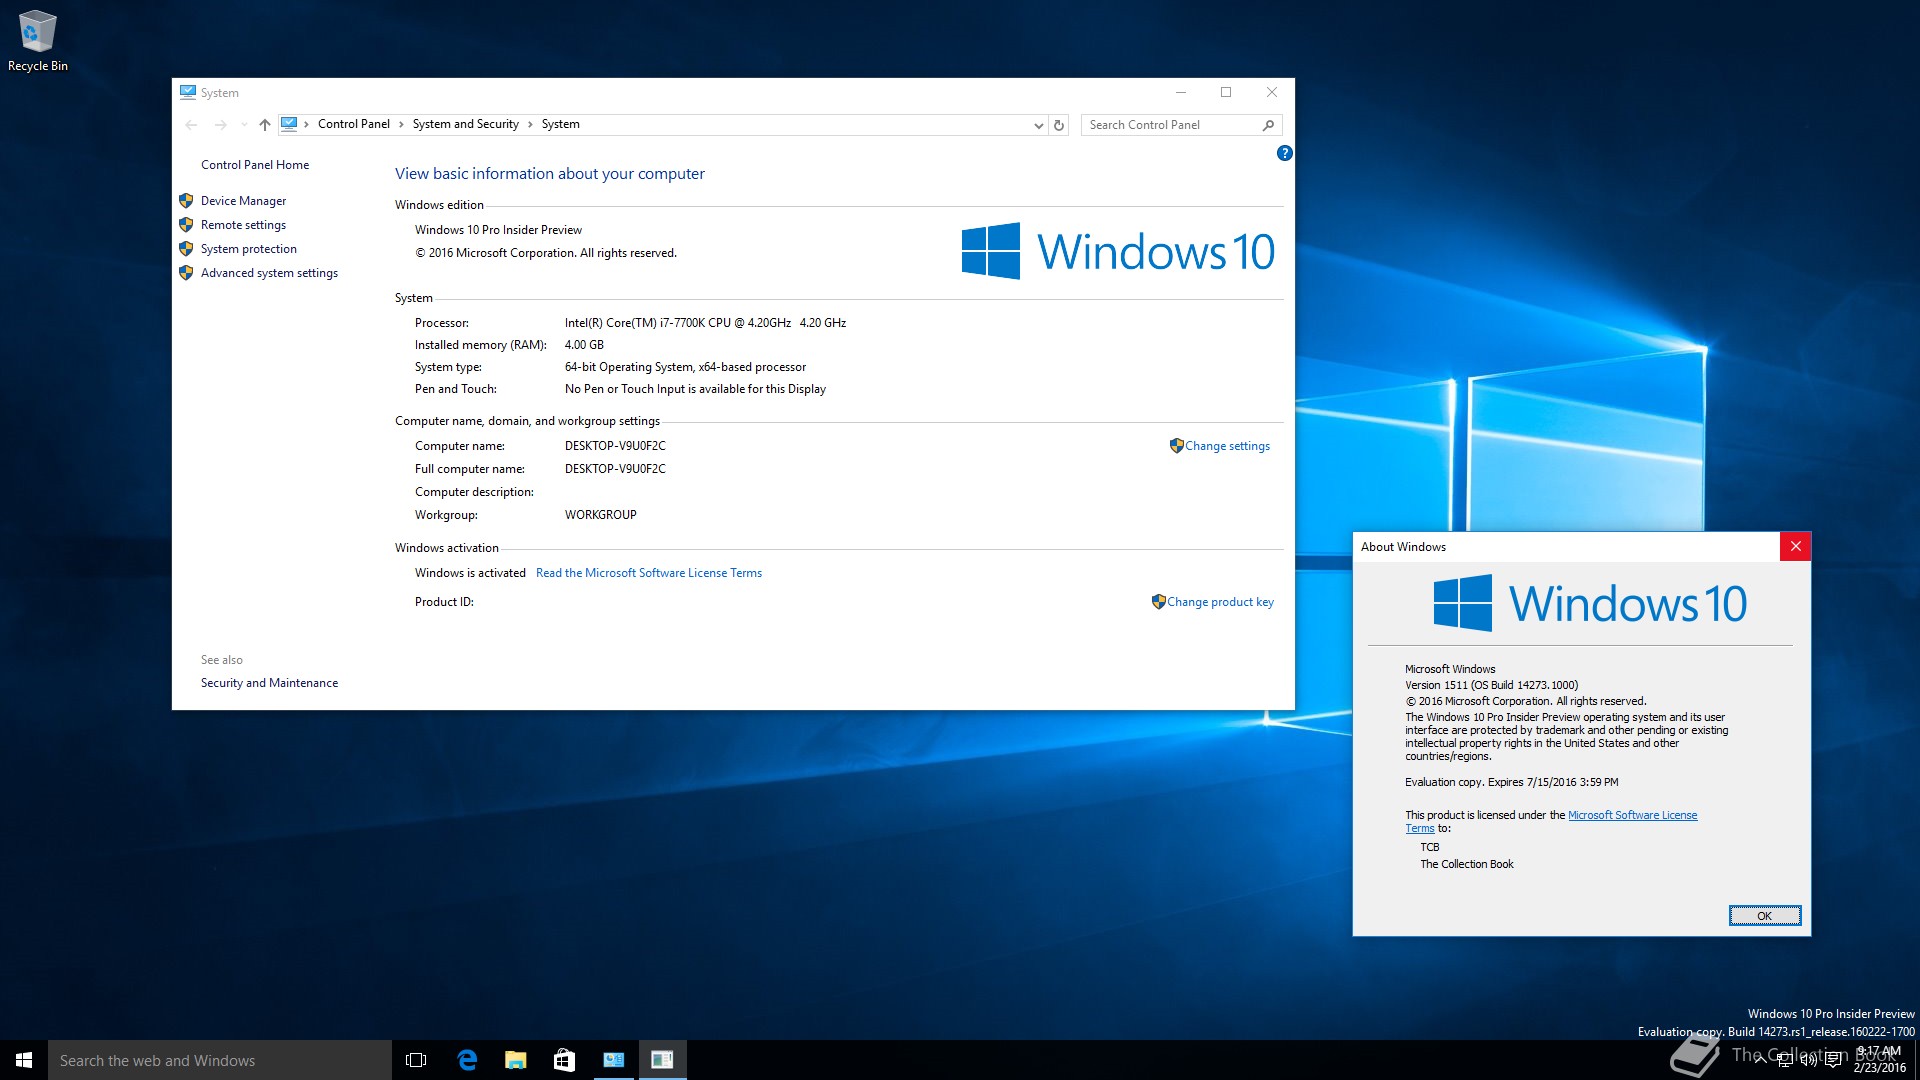Click the Help question mark icon
The width and height of the screenshot is (1920, 1080).
1284,153
